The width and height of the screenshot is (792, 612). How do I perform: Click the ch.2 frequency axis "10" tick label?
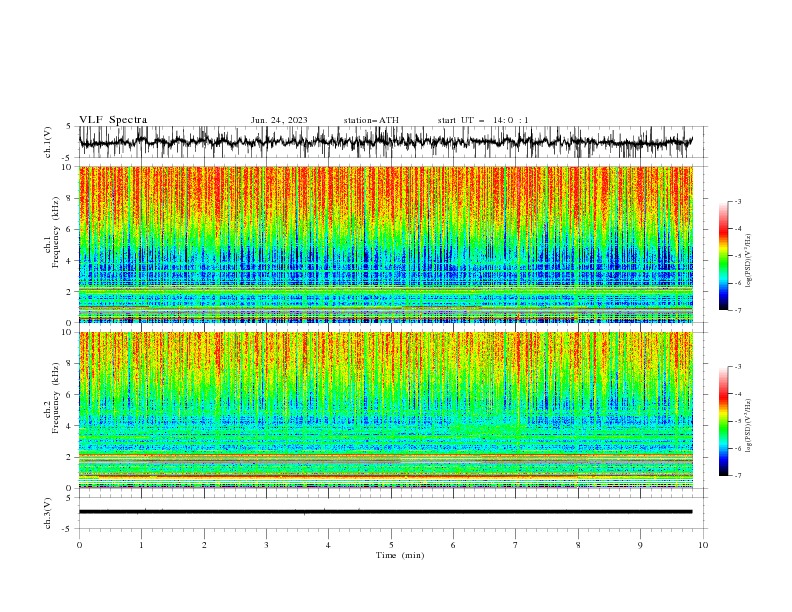(68, 332)
